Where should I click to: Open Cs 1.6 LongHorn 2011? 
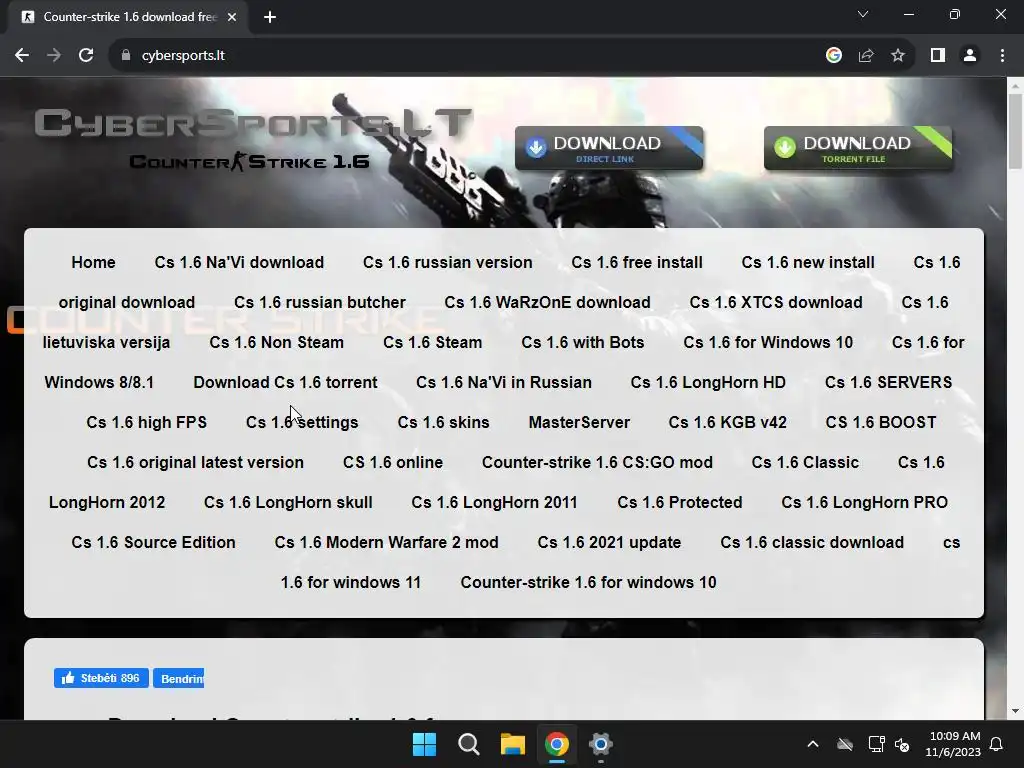[494, 502]
